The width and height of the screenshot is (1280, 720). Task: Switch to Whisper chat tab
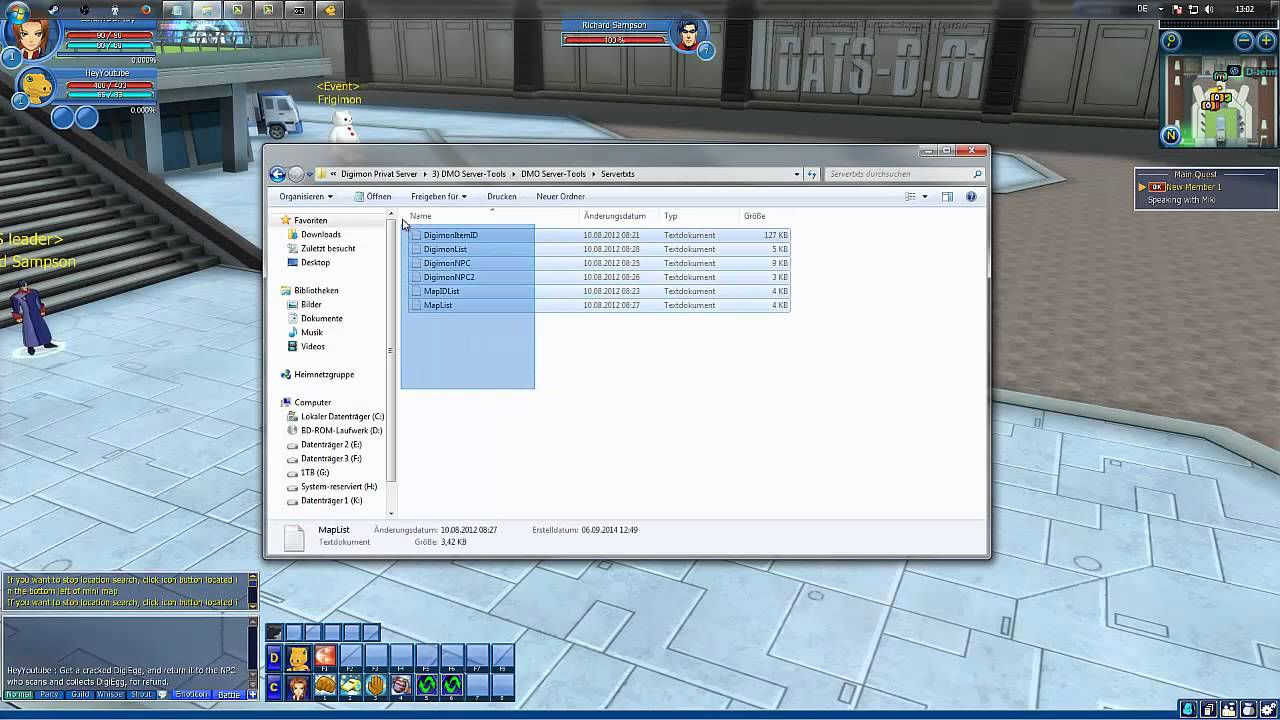[110, 694]
